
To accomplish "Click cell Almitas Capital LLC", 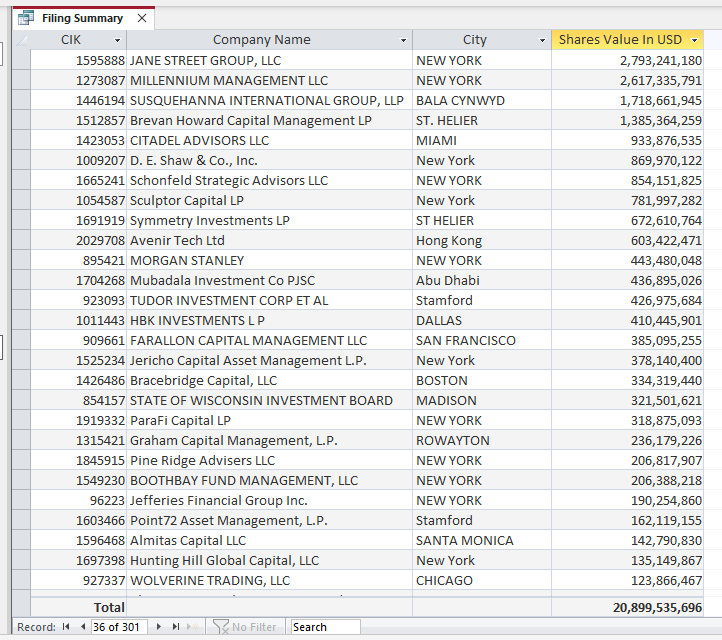I will click(x=269, y=541).
